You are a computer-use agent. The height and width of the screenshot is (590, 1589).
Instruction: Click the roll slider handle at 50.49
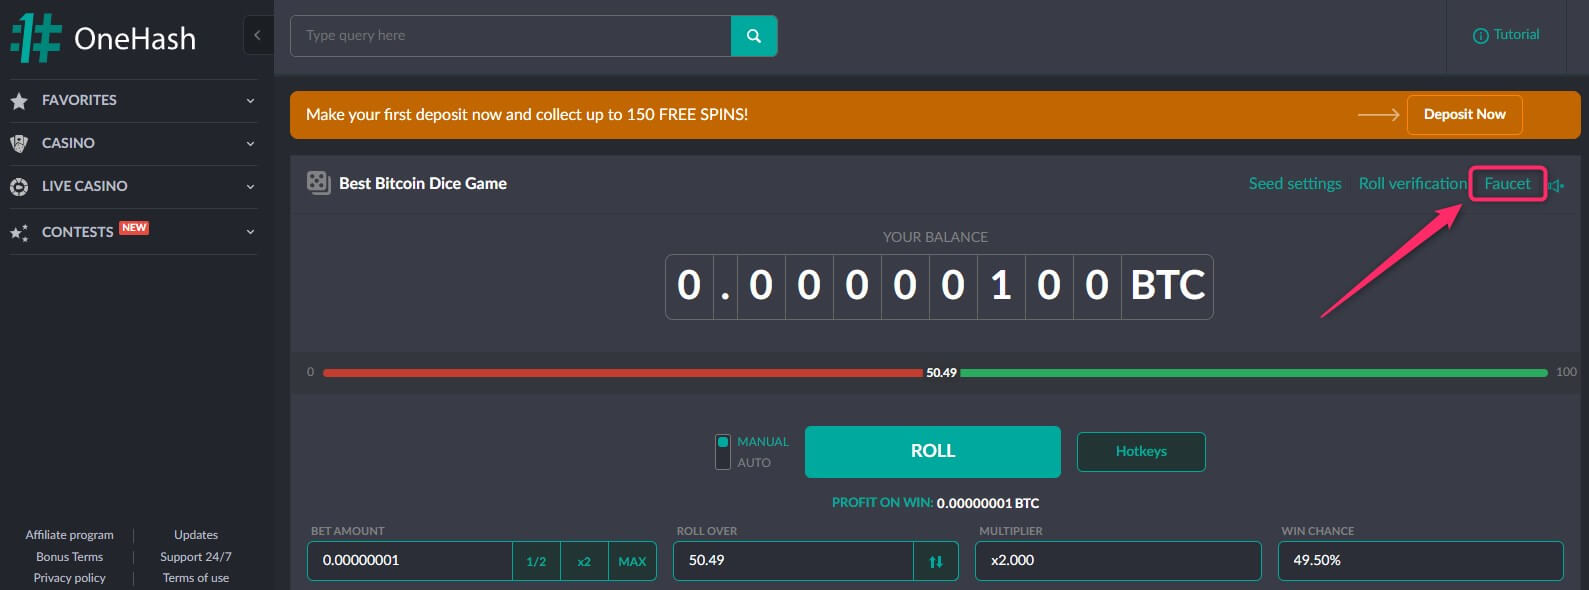941,373
